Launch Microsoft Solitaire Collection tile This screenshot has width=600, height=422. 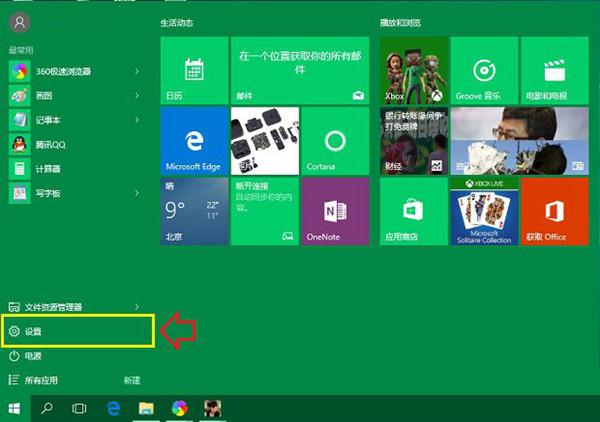[484, 211]
